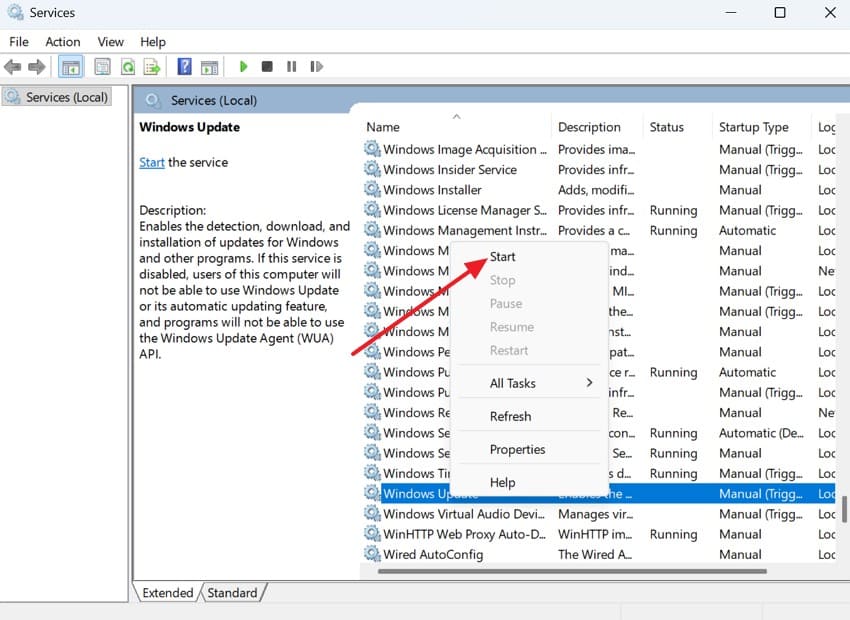Image resolution: width=850 pixels, height=620 pixels.
Task: Click the Back arrow toolbar icon
Action: coord(12,67)
